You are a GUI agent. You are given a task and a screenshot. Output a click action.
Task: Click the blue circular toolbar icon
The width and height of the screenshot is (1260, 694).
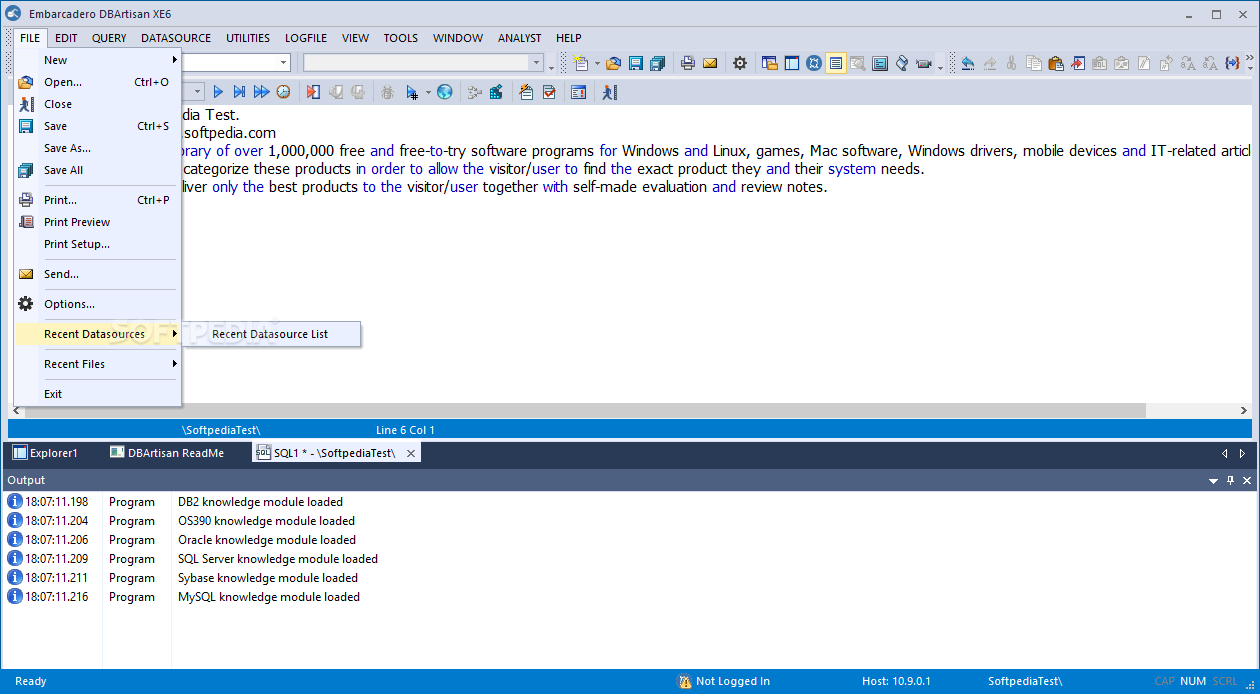[814, 63]
